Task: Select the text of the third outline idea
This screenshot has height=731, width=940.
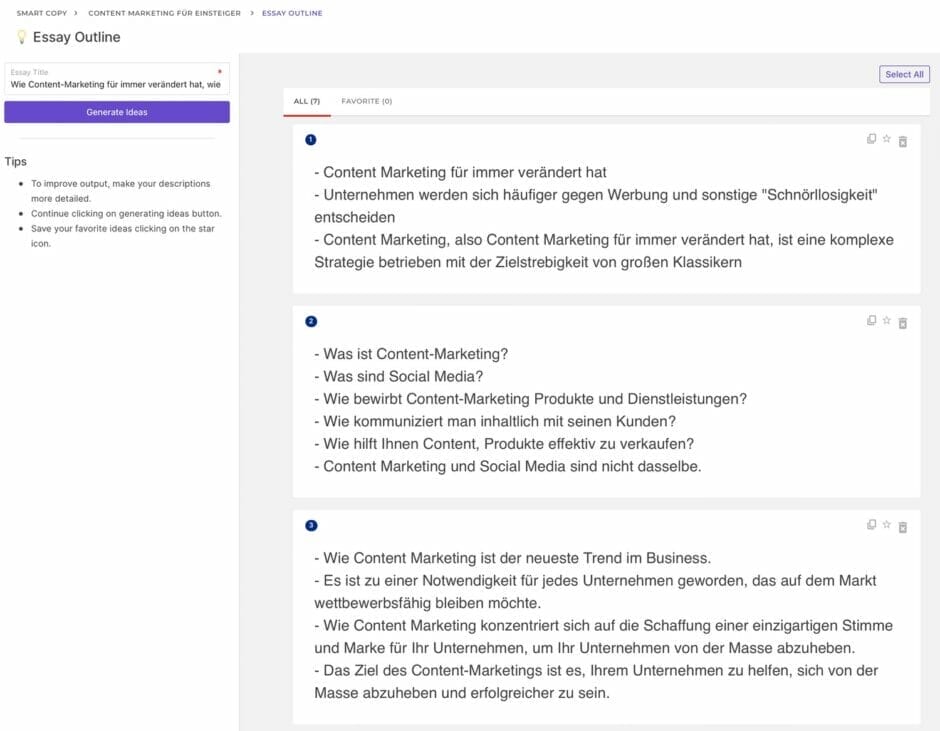Action: pos(603,625)
